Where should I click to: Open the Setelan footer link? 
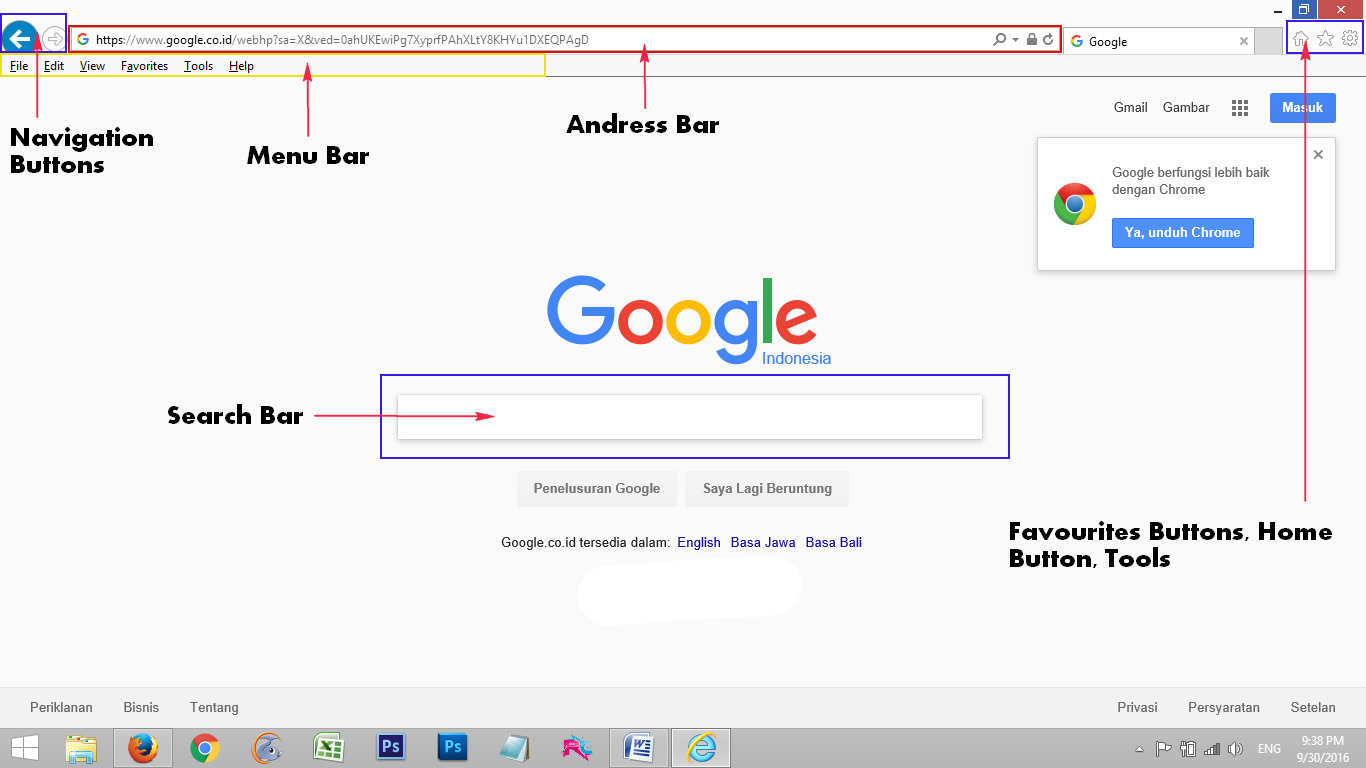tap(1313, 707)
